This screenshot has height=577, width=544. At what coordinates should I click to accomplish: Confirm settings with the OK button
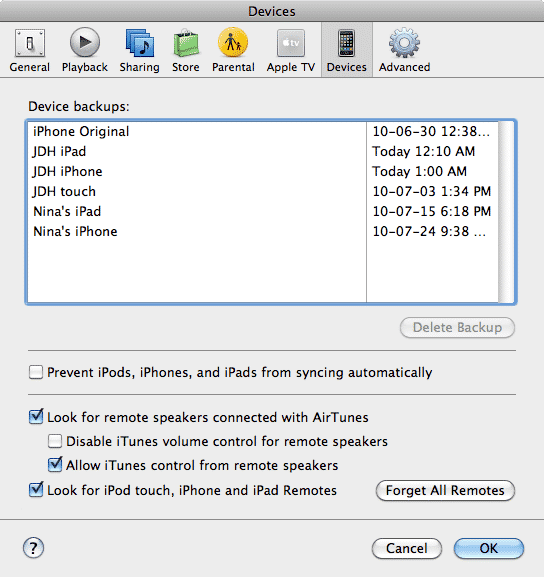[489, 548]
